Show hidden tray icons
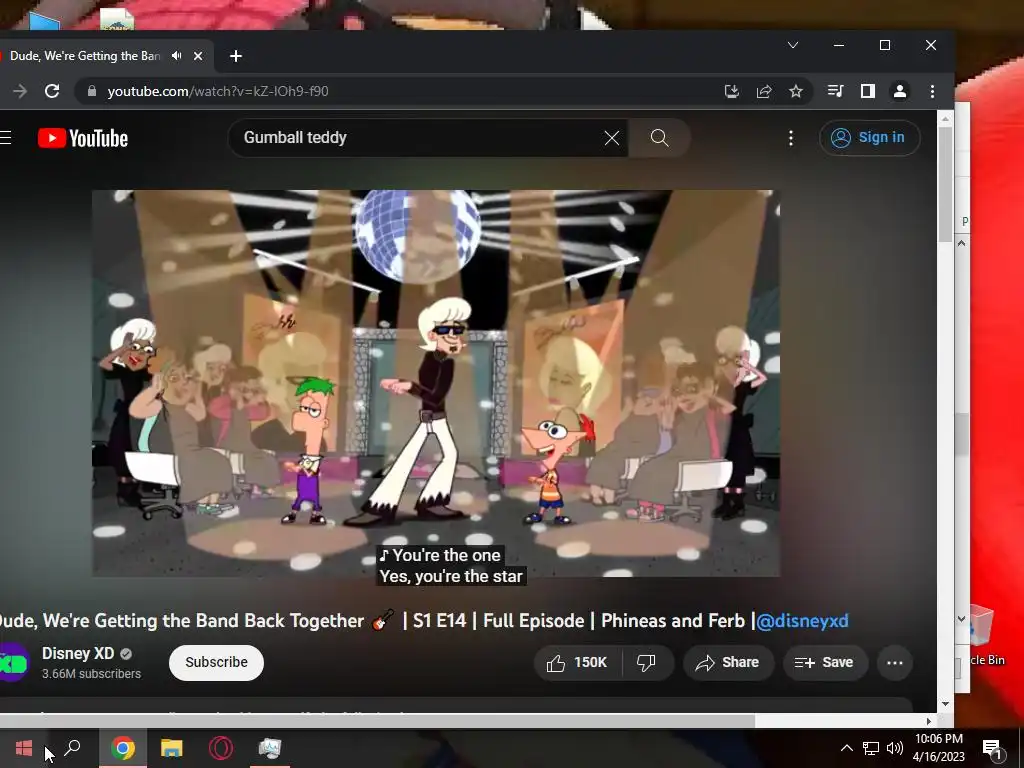The image size is (1024, 768). (x=846, y=748)
